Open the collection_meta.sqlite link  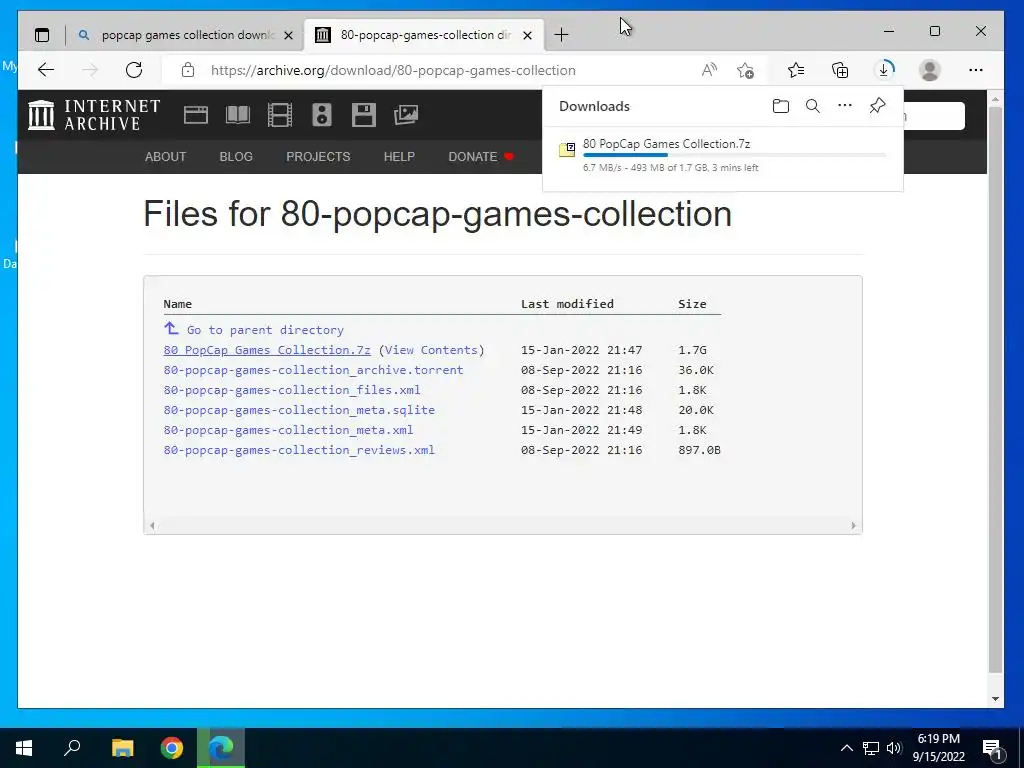pos(299,410)
